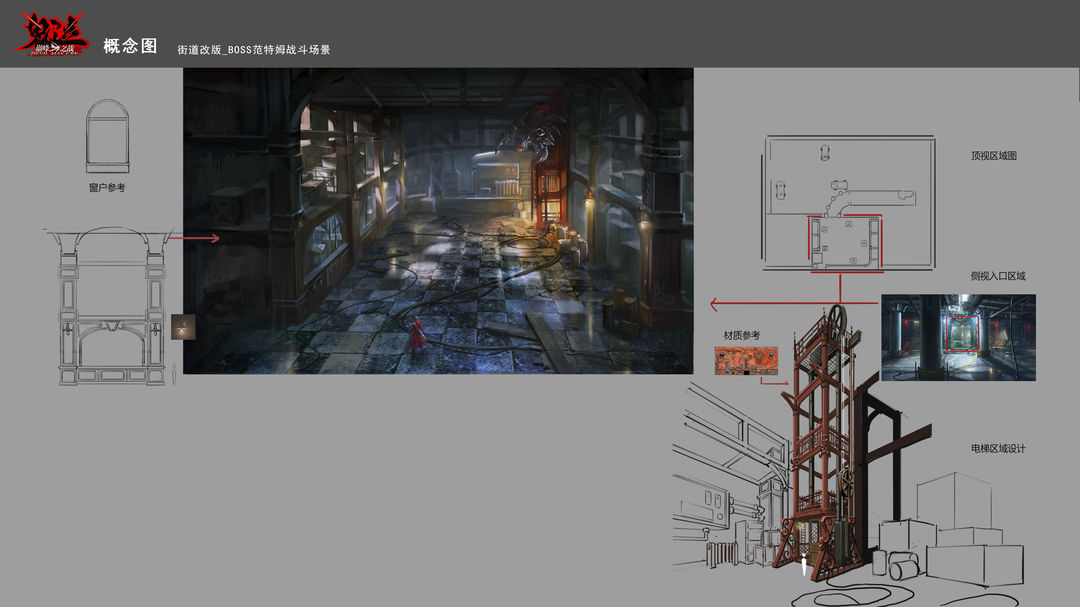Click the red outlined room in the map
The image size is (1080, 607).
(845, 241)
